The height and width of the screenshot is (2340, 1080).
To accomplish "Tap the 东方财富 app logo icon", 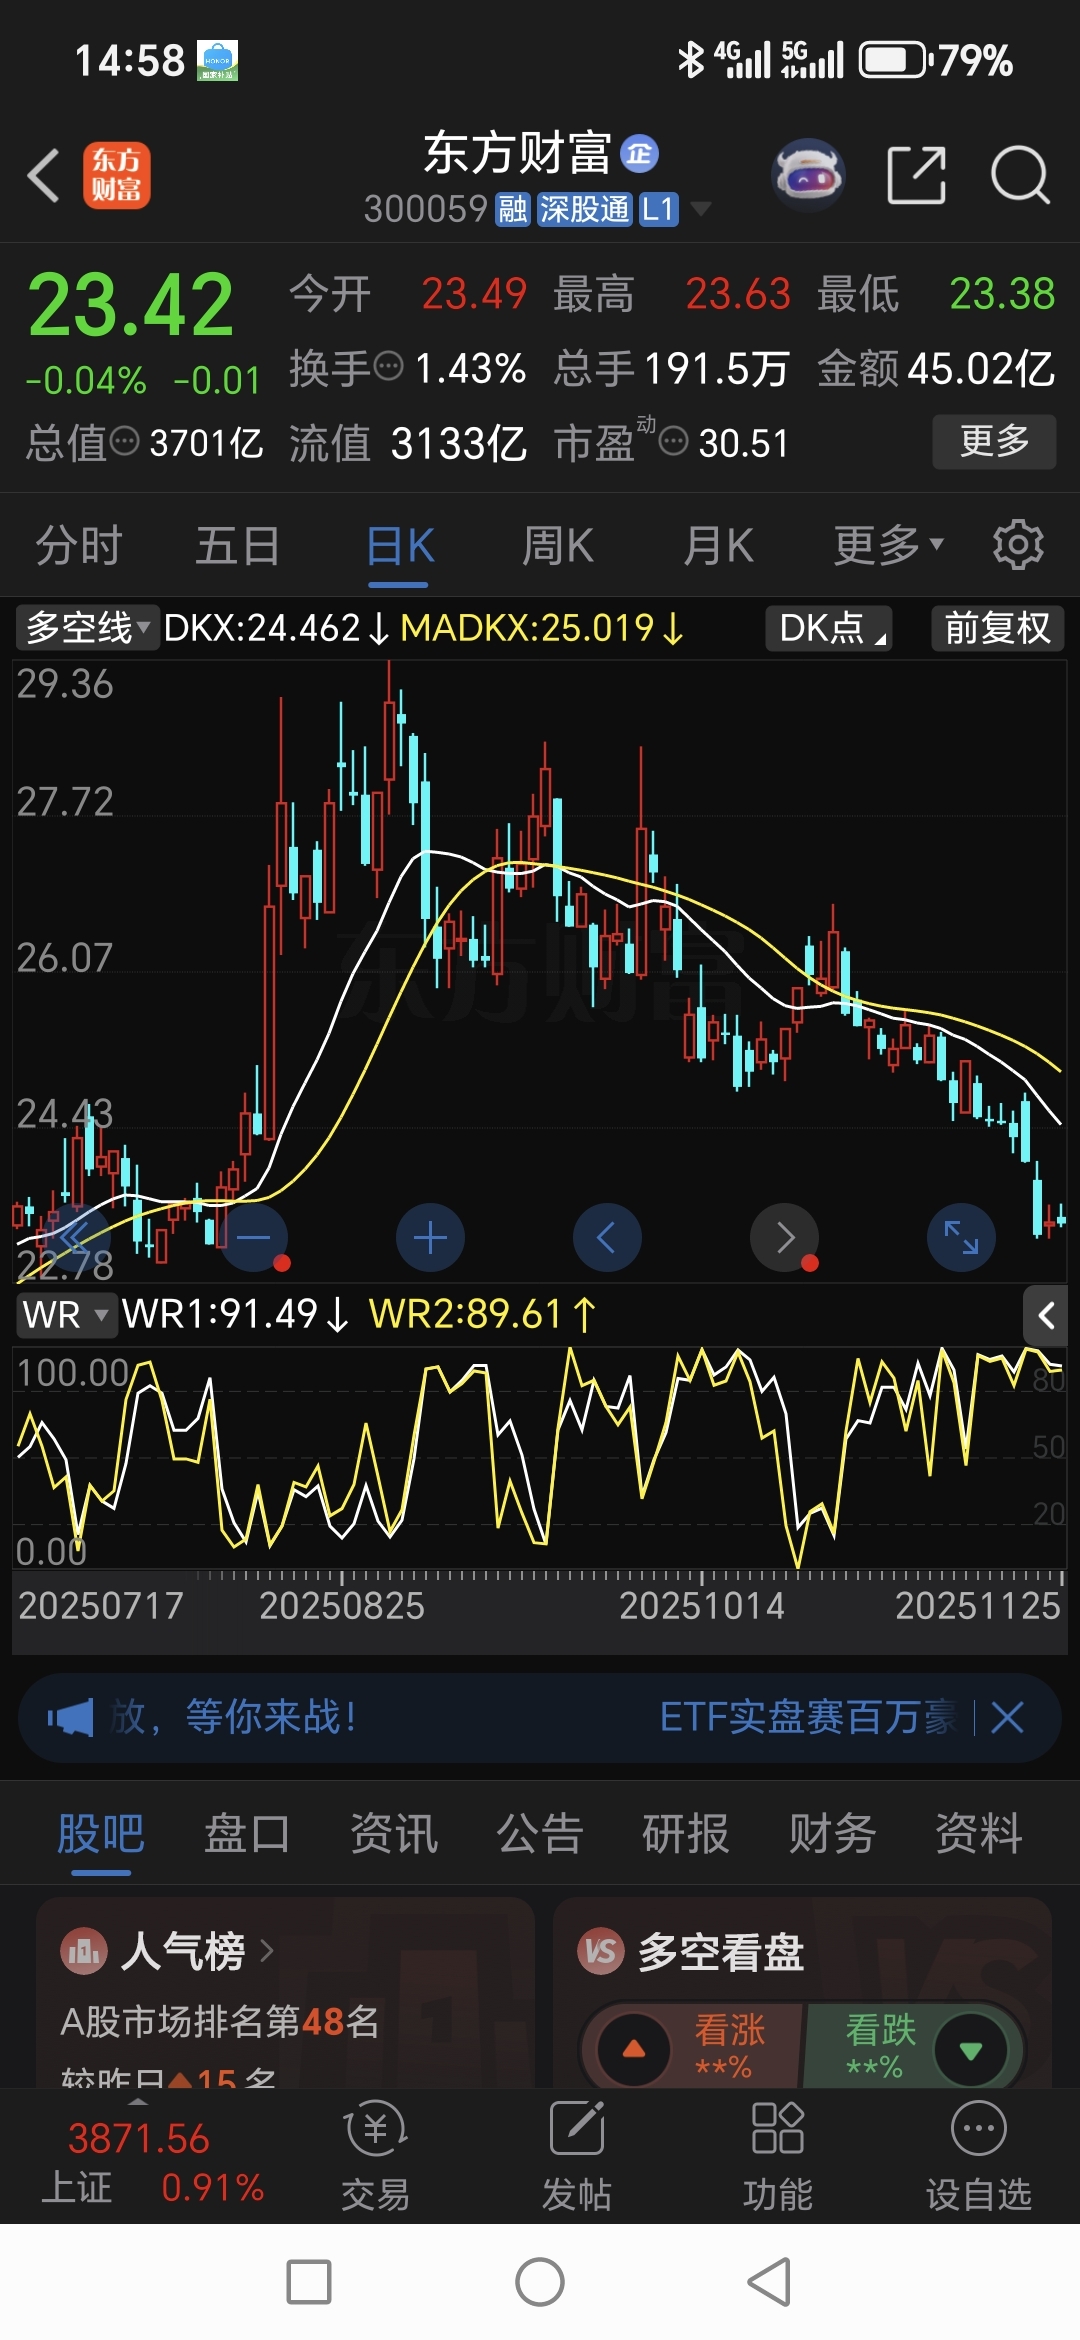I will (x=117, y=175).
